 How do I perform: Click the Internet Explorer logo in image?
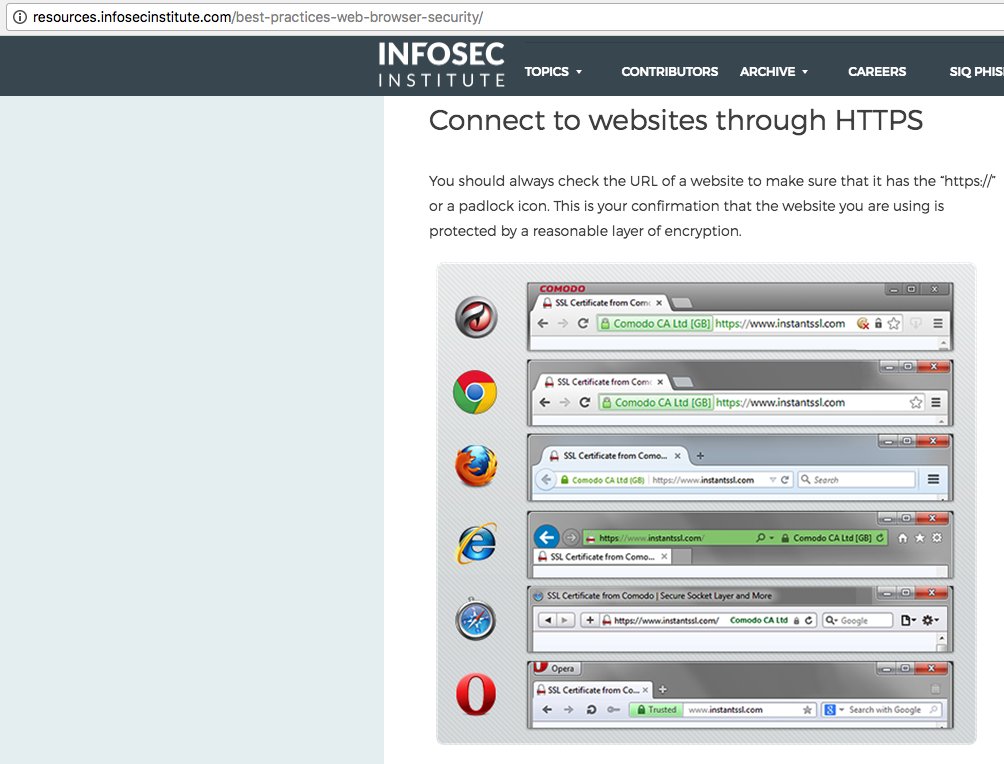coord(476,543)
